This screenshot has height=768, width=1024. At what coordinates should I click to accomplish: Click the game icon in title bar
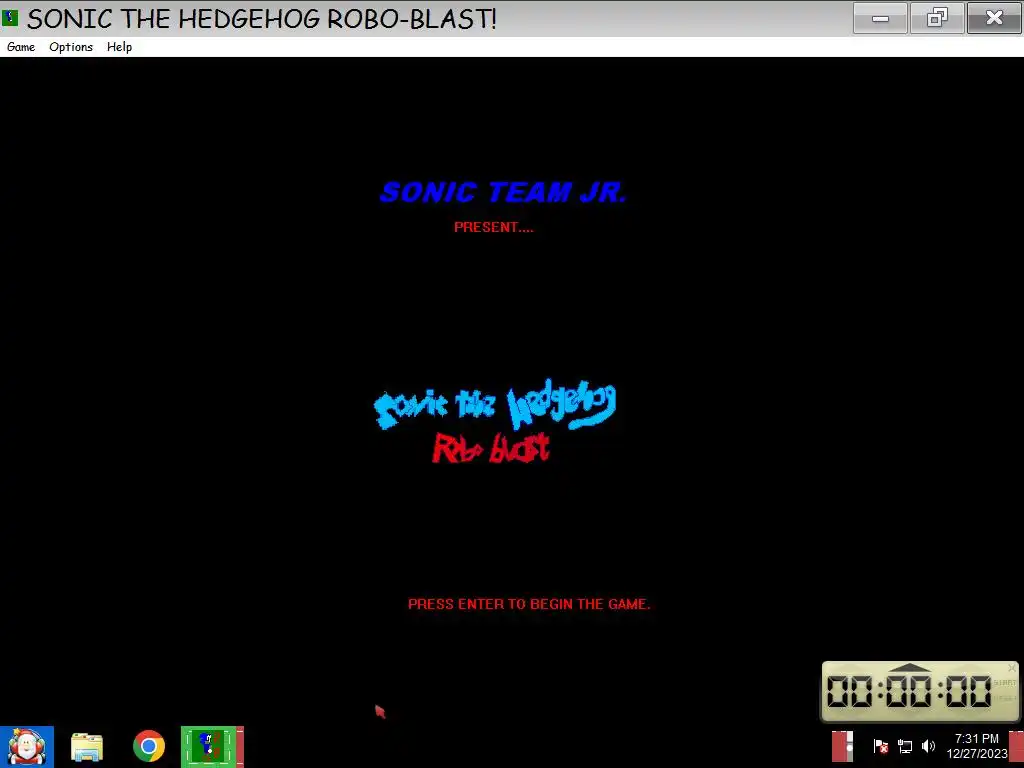pyautogui.click(x=10, y=18)
